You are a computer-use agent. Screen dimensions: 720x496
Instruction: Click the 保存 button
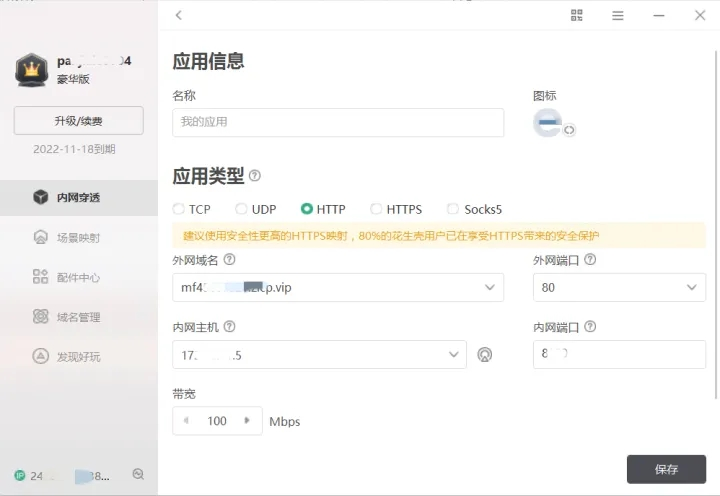[x=666, y=469]
